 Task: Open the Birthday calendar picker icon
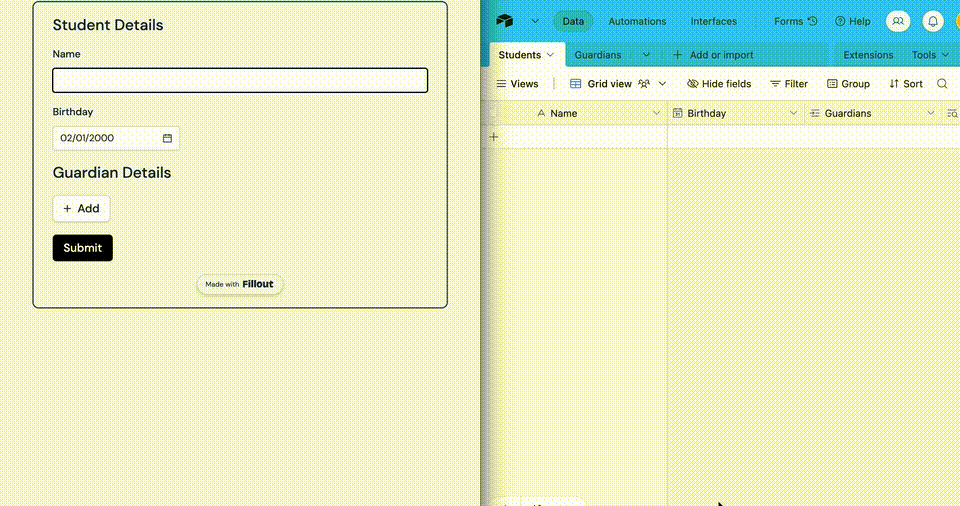coord(167,138)
